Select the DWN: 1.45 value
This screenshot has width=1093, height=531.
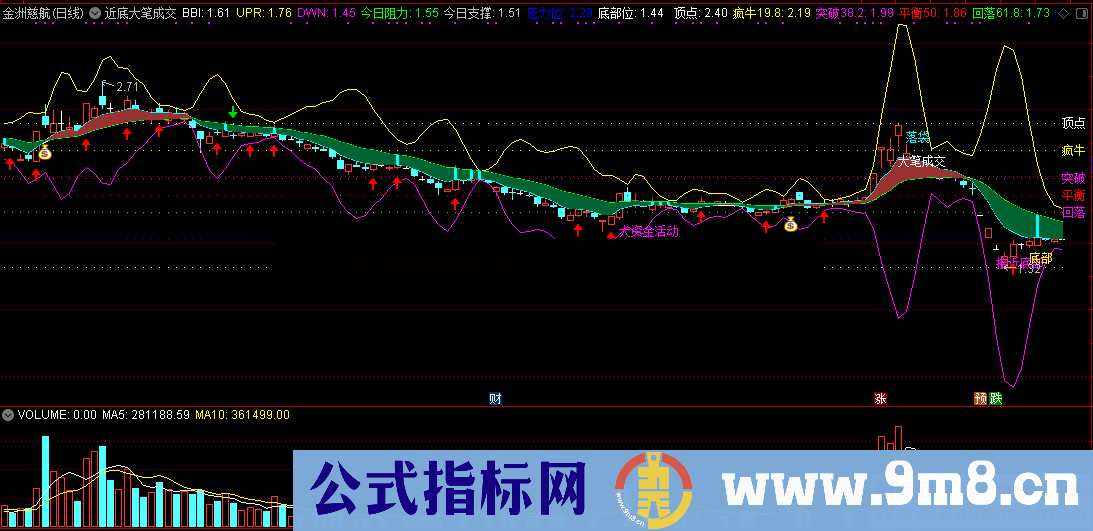click(x=326, y=13)
